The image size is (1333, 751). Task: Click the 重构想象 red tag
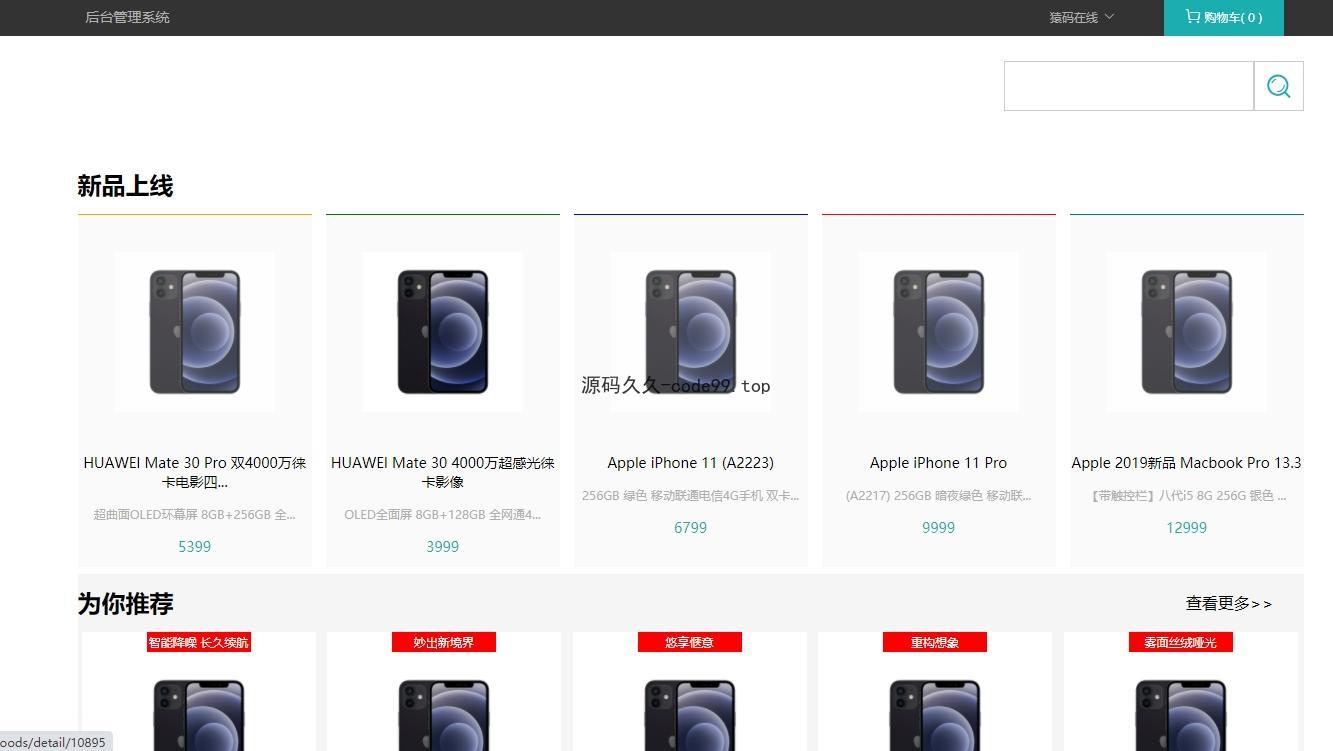point(935,642)
